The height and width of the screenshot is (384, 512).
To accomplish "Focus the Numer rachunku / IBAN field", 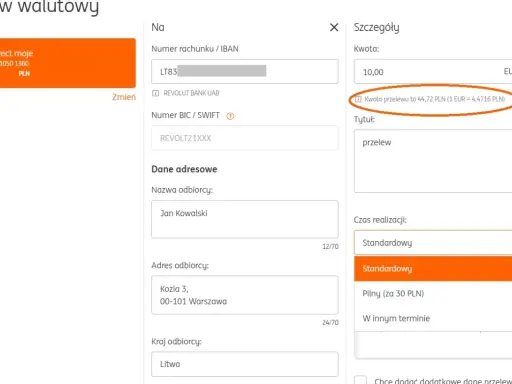I will click(x=245, y=71).
